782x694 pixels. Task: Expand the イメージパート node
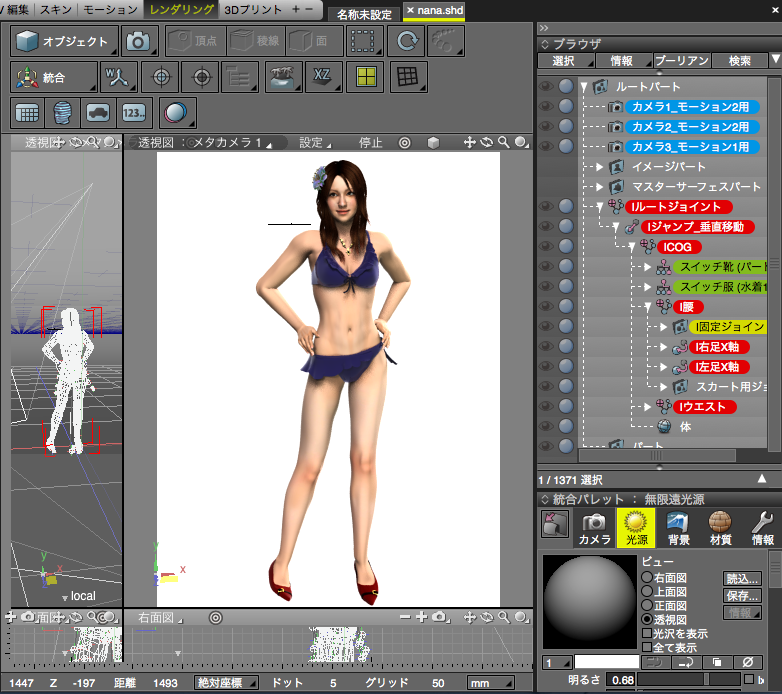pos(599,167)
